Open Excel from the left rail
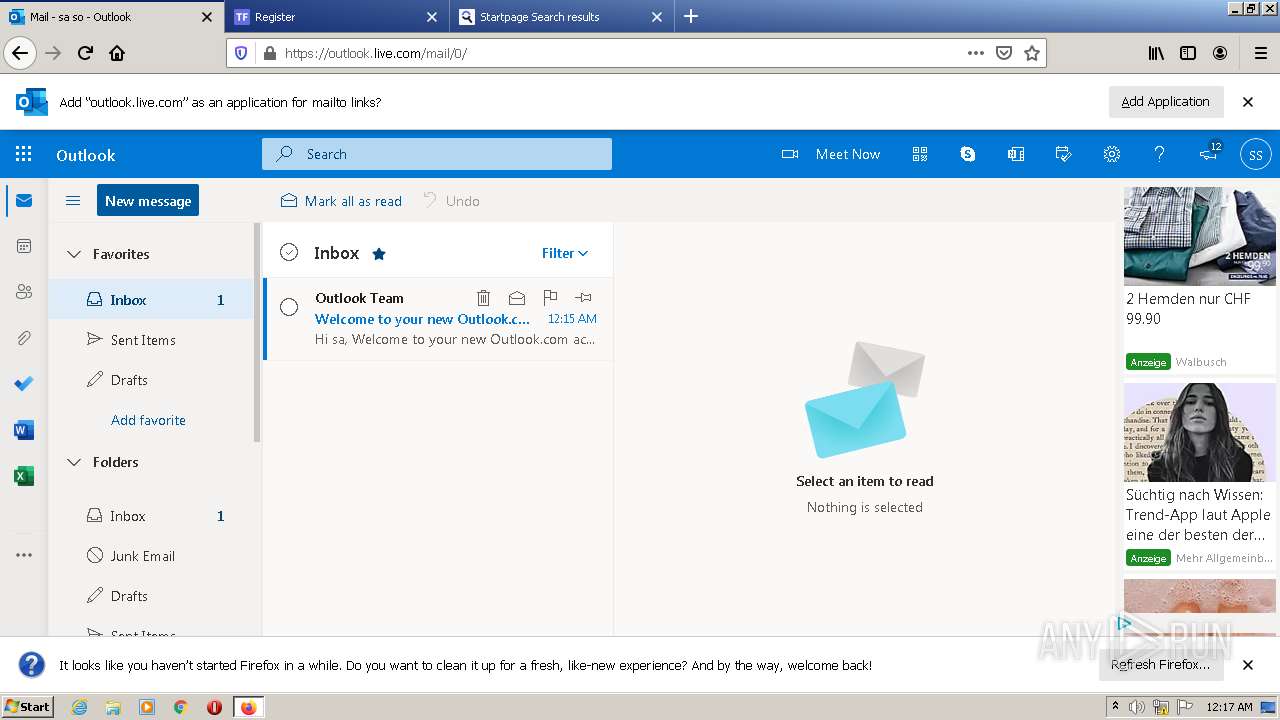The image size is (1280, 720). [x=24, y=476]
